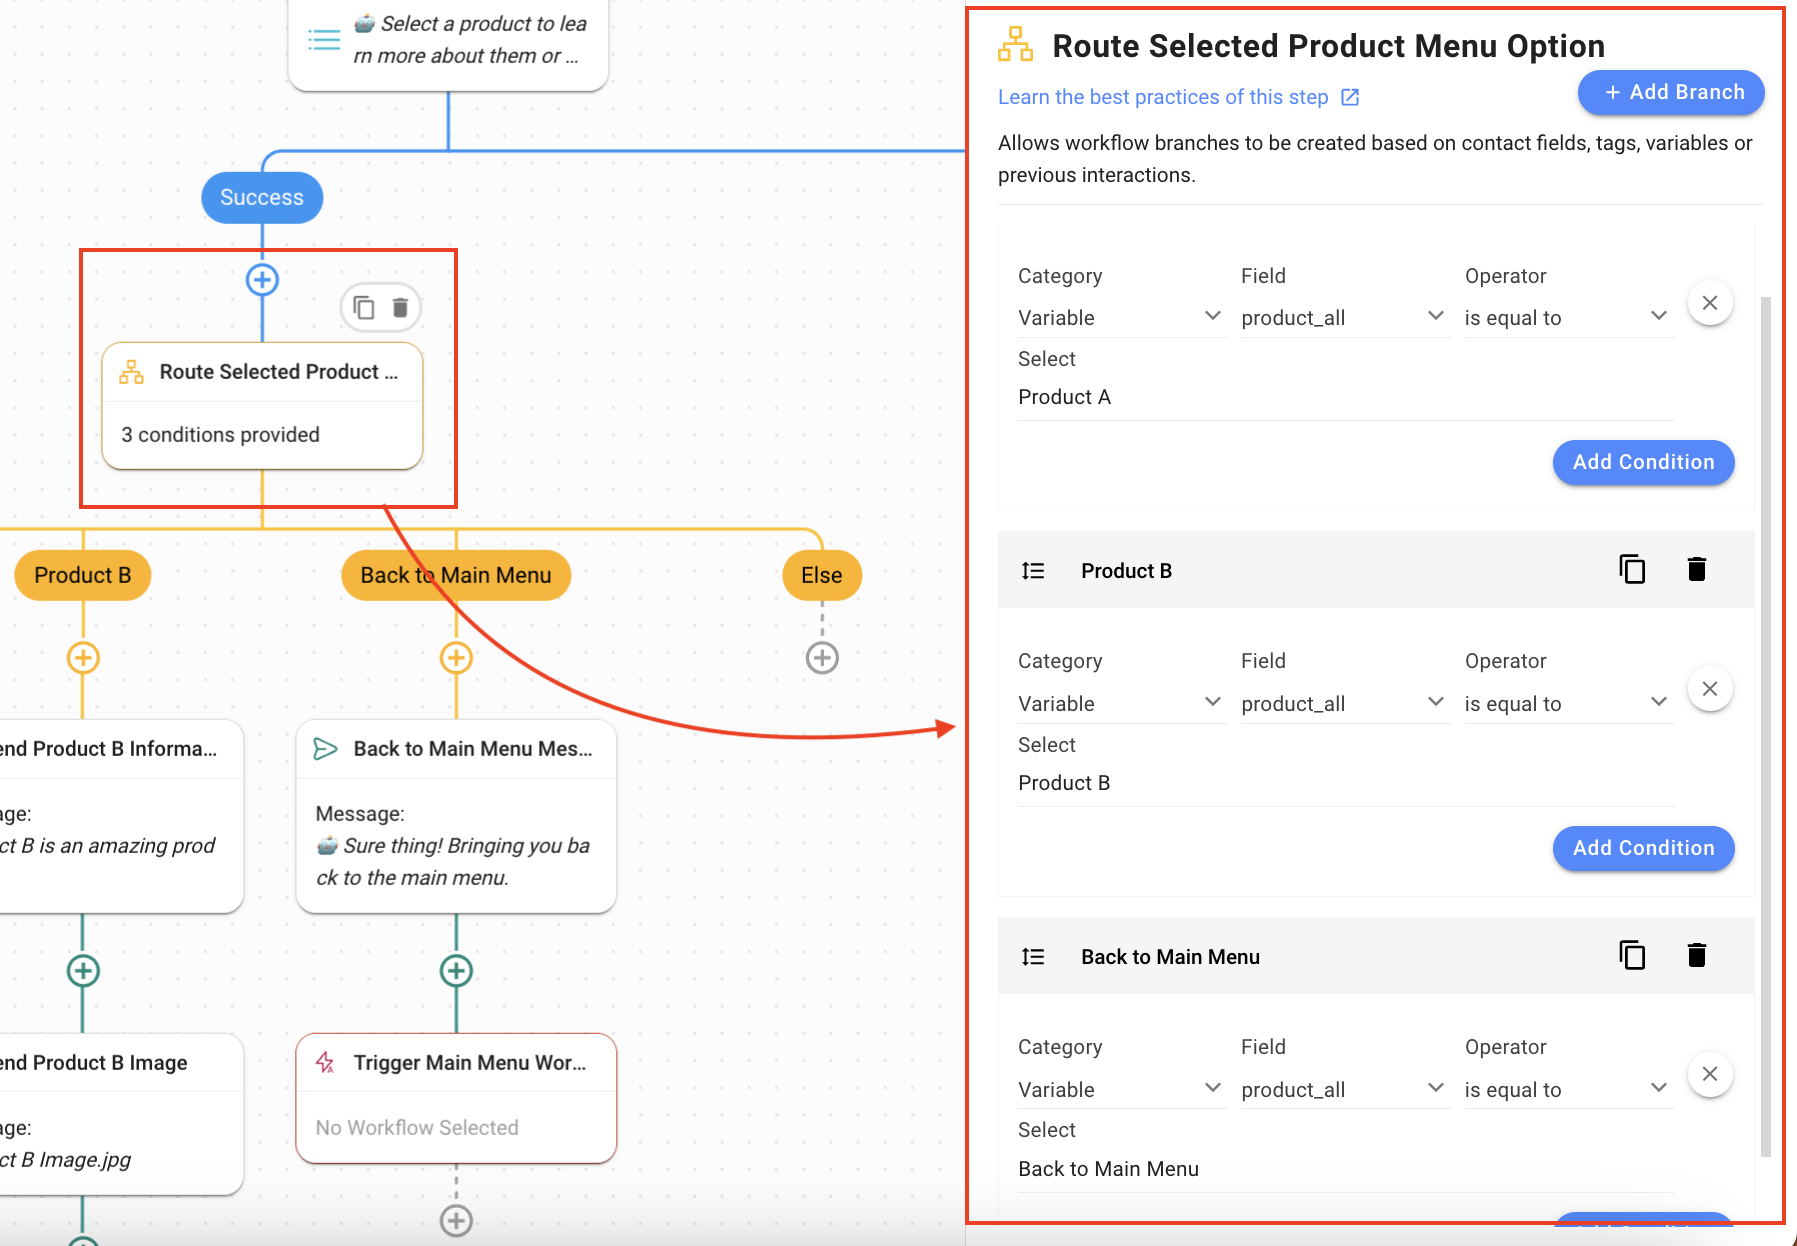Delete the Product B branch
Screen dimensions: 1797x1246
coord(1696,570)
